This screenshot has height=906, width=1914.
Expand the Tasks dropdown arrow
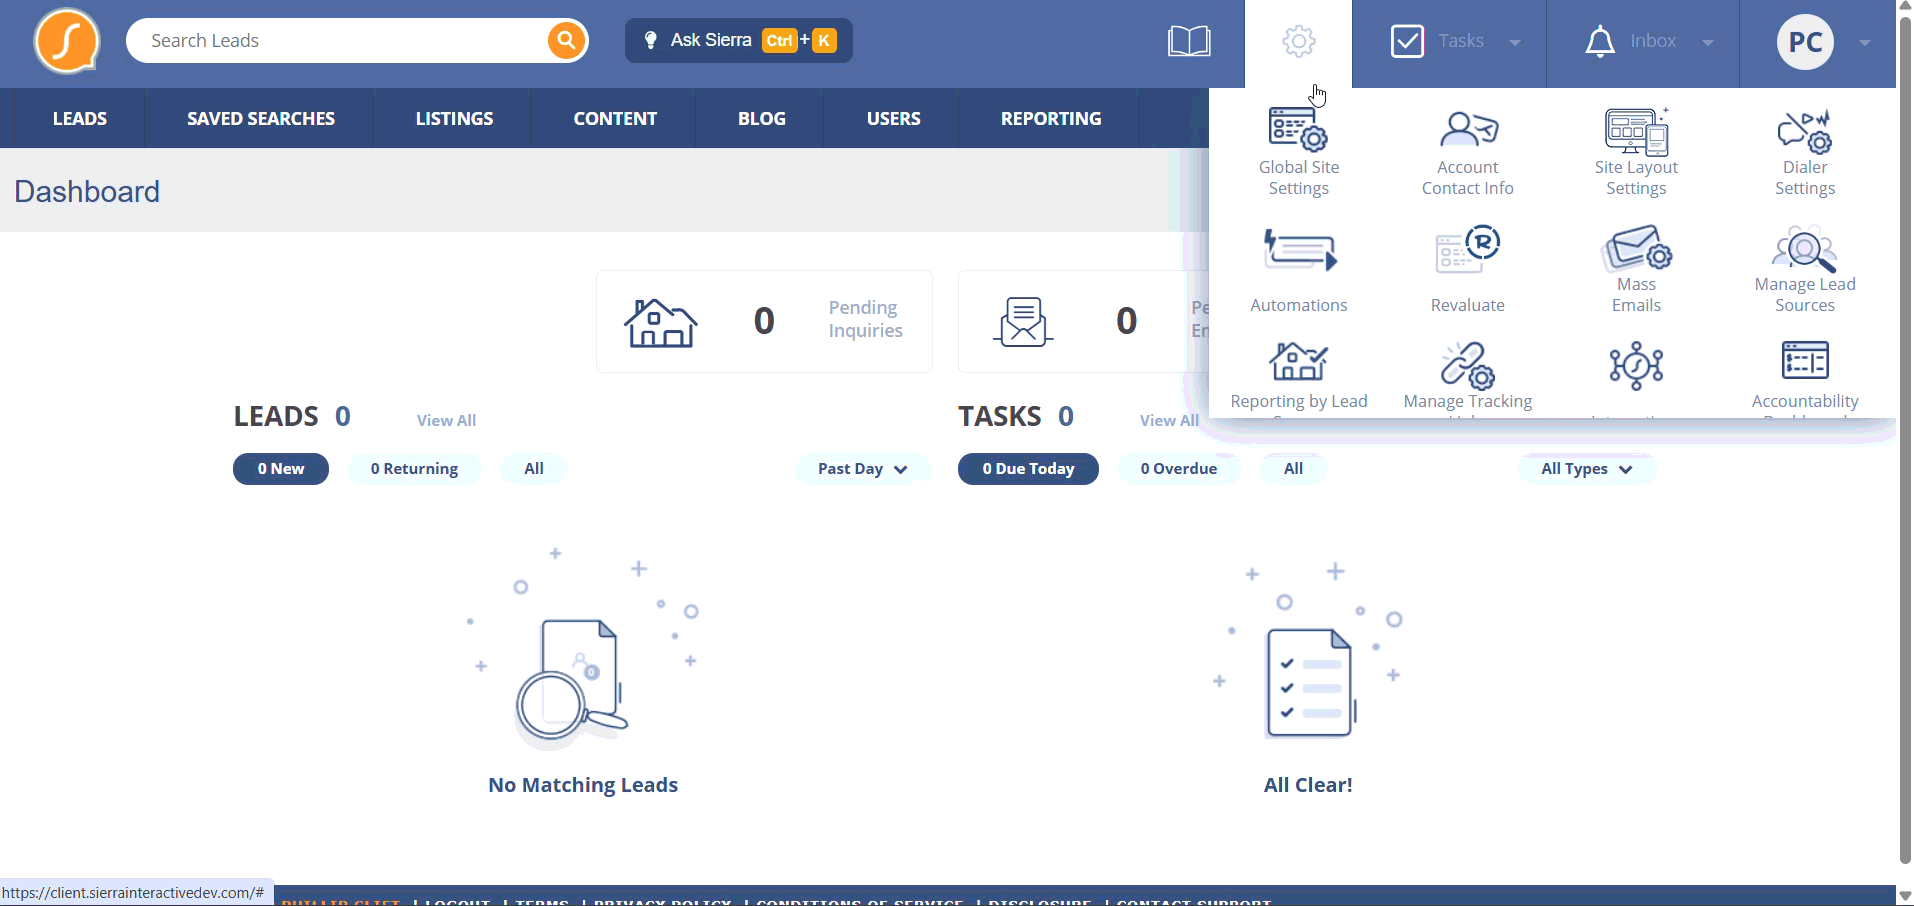click(1515, 42)
